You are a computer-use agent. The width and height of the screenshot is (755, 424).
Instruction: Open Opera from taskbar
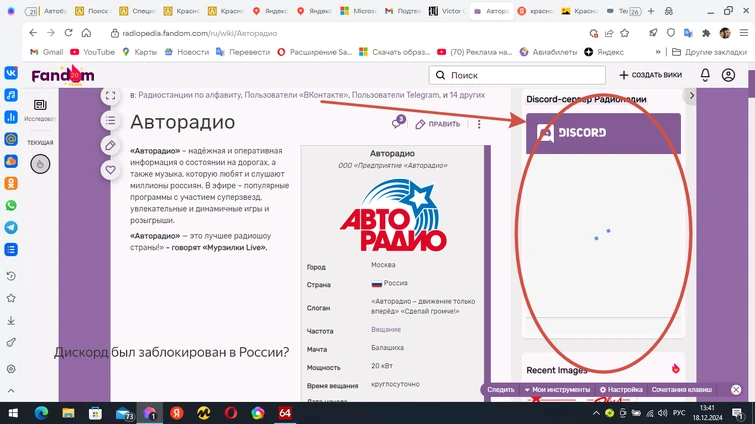coord(231,413)
